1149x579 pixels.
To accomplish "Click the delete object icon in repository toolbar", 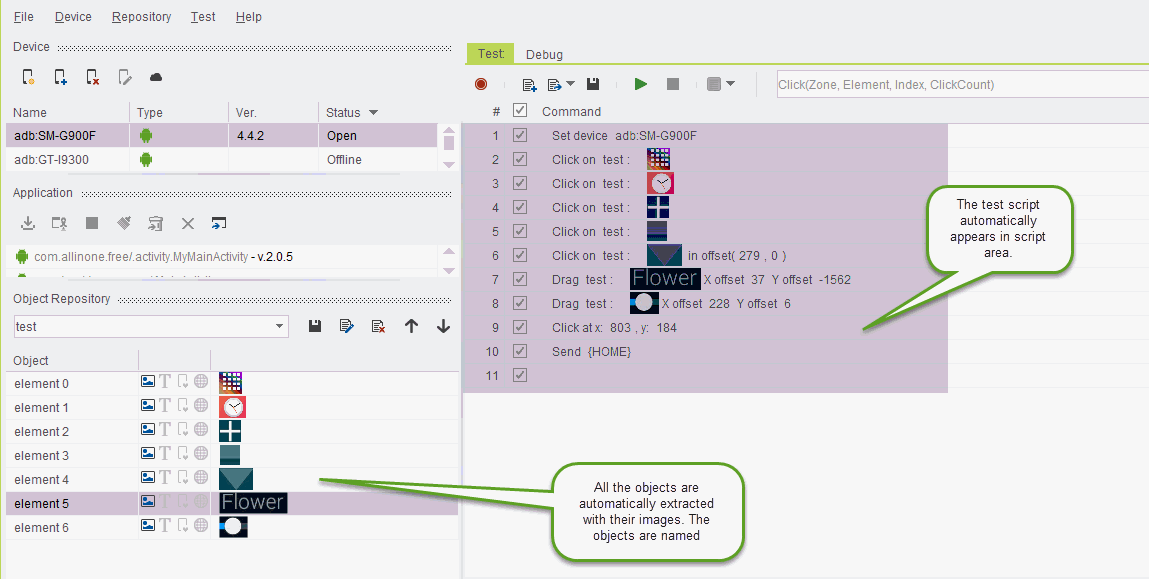I will pos(378,326).
